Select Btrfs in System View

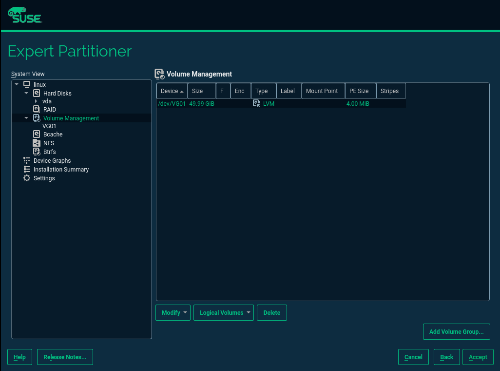point(50,152)
